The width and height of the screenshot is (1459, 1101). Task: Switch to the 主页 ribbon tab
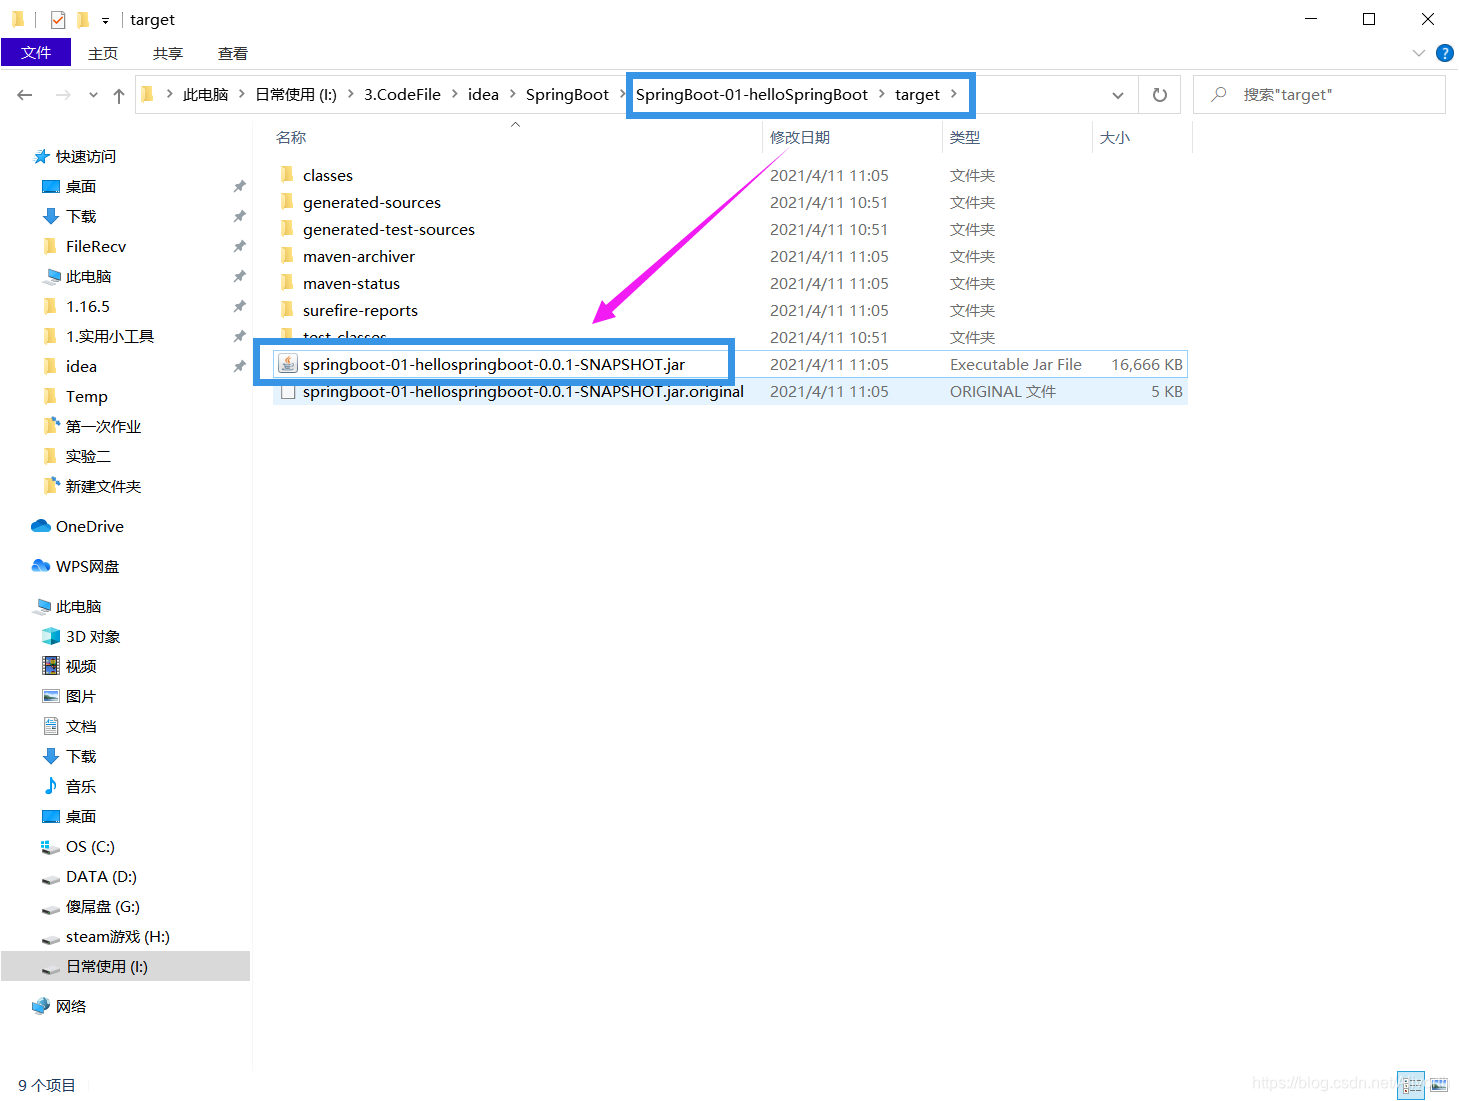click(x=103, y=53)
